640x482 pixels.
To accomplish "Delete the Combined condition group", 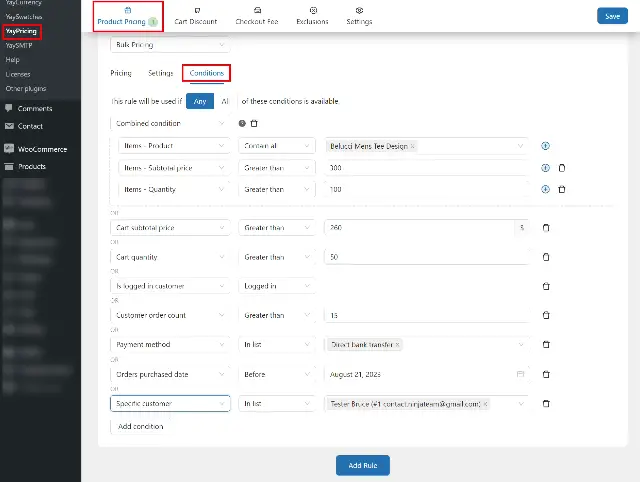I will [x=254, y=123].
